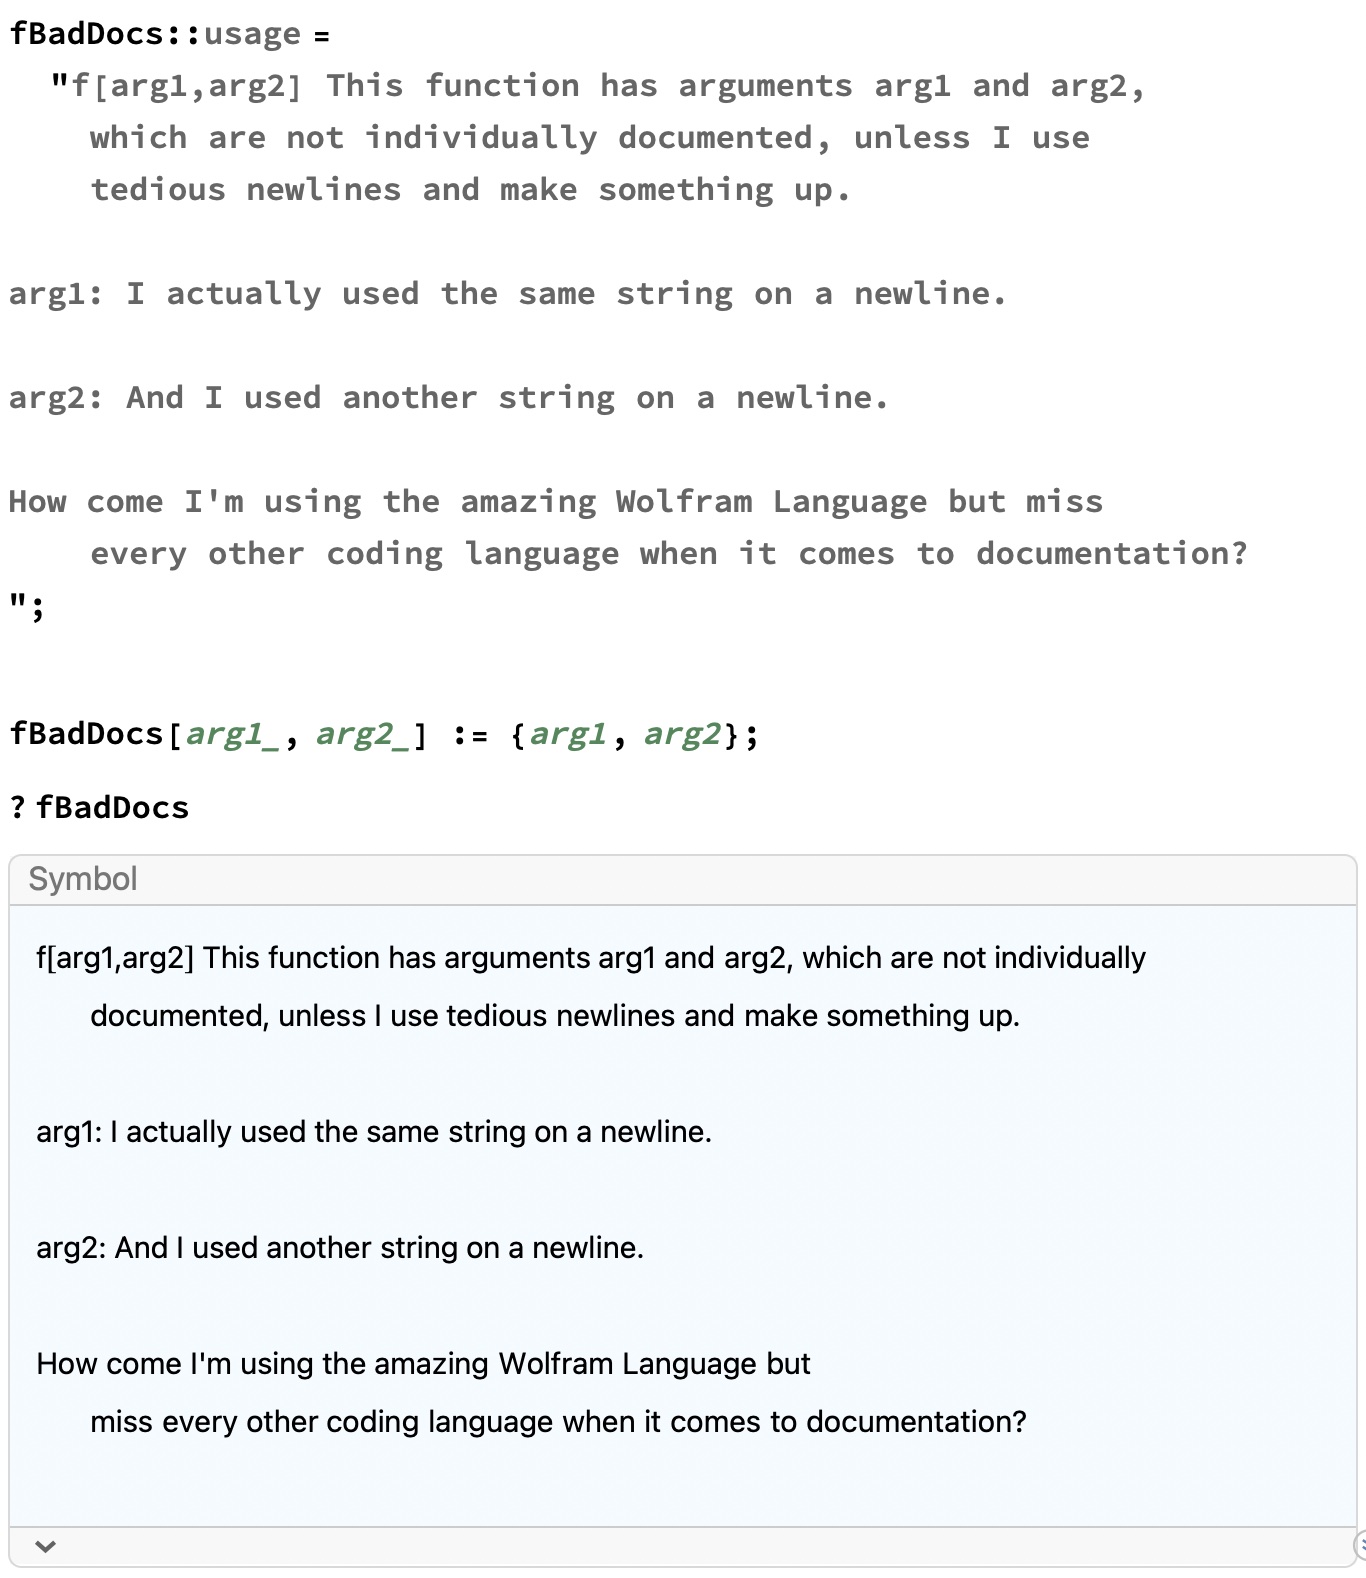
Task: Expand the chevron at the bottom of the usage panel
Action: (x=45, y=1547)
